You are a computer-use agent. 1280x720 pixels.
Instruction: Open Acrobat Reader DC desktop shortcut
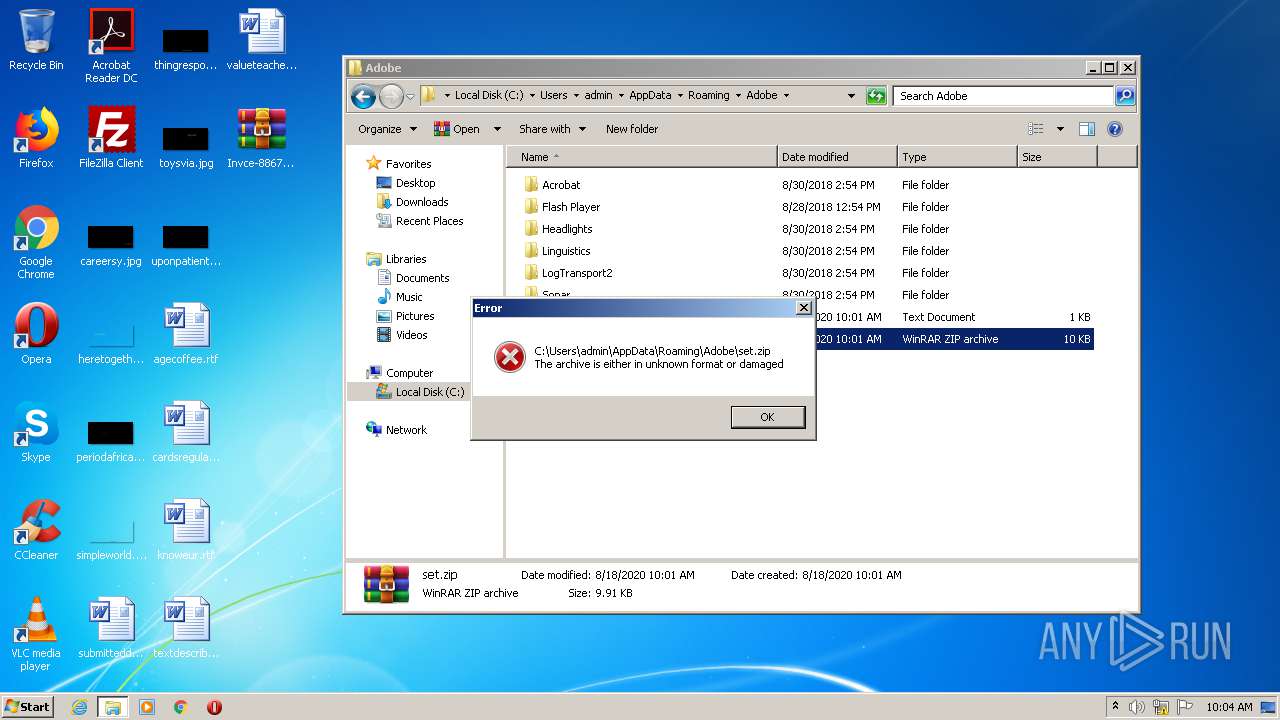pyautogui.click(x=111, y=46)
